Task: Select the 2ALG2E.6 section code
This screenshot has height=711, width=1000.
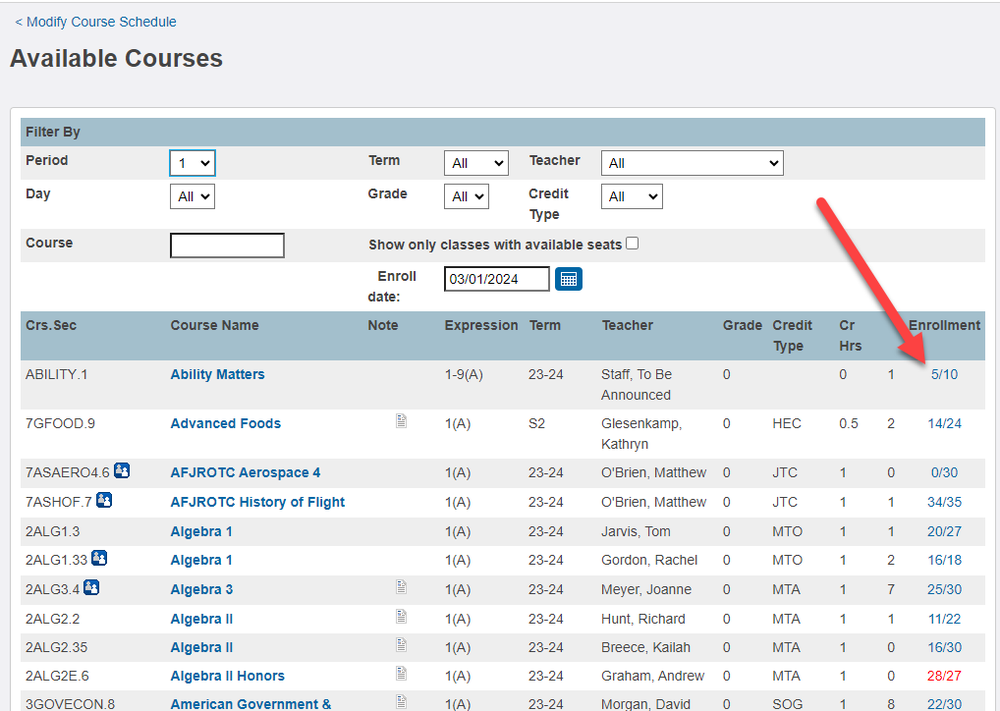Action: click(x=57, y=676)
